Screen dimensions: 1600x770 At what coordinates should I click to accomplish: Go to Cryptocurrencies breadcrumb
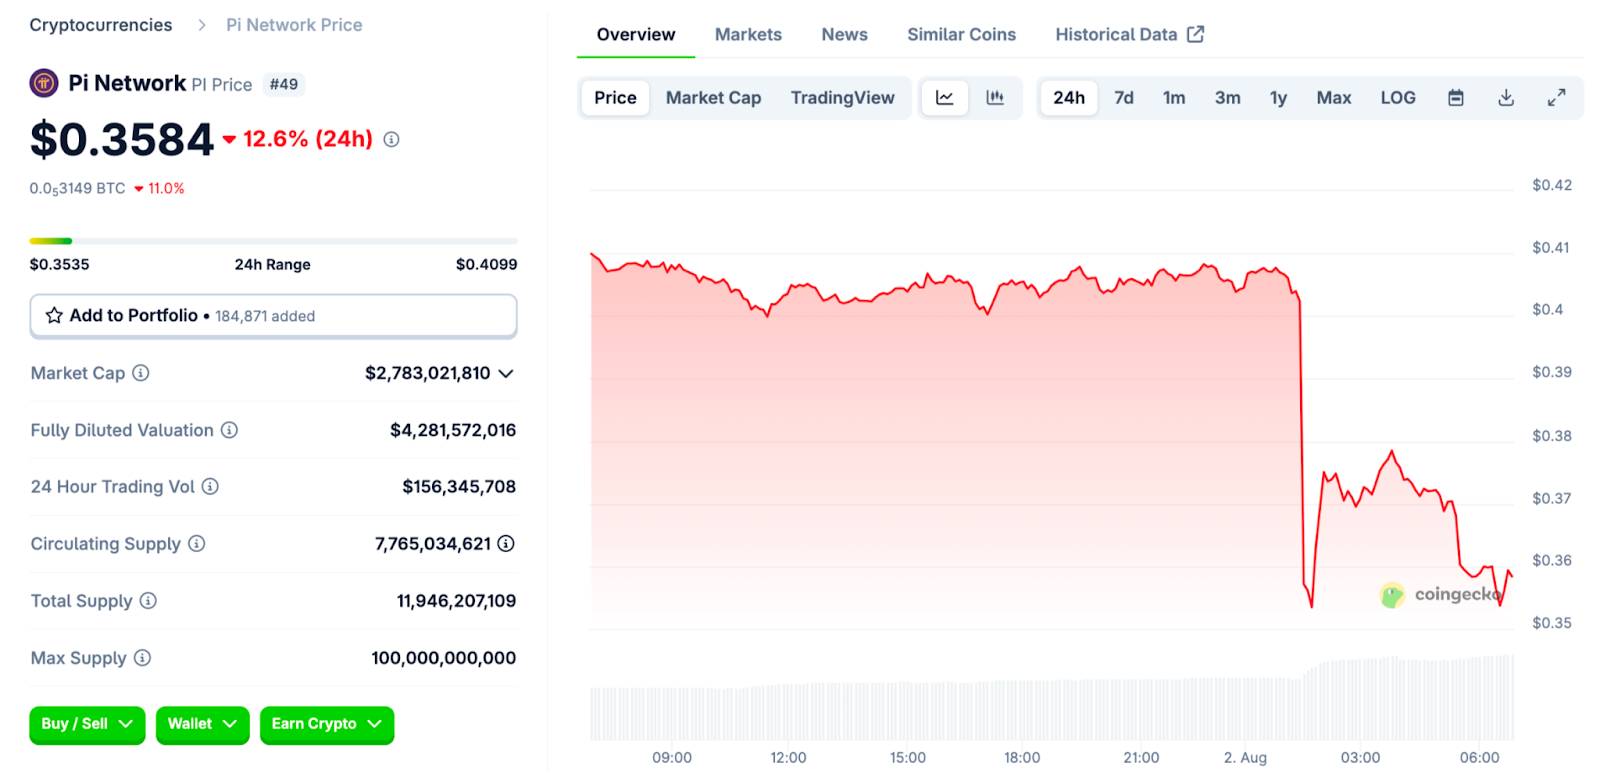click(x=101, y=25)
